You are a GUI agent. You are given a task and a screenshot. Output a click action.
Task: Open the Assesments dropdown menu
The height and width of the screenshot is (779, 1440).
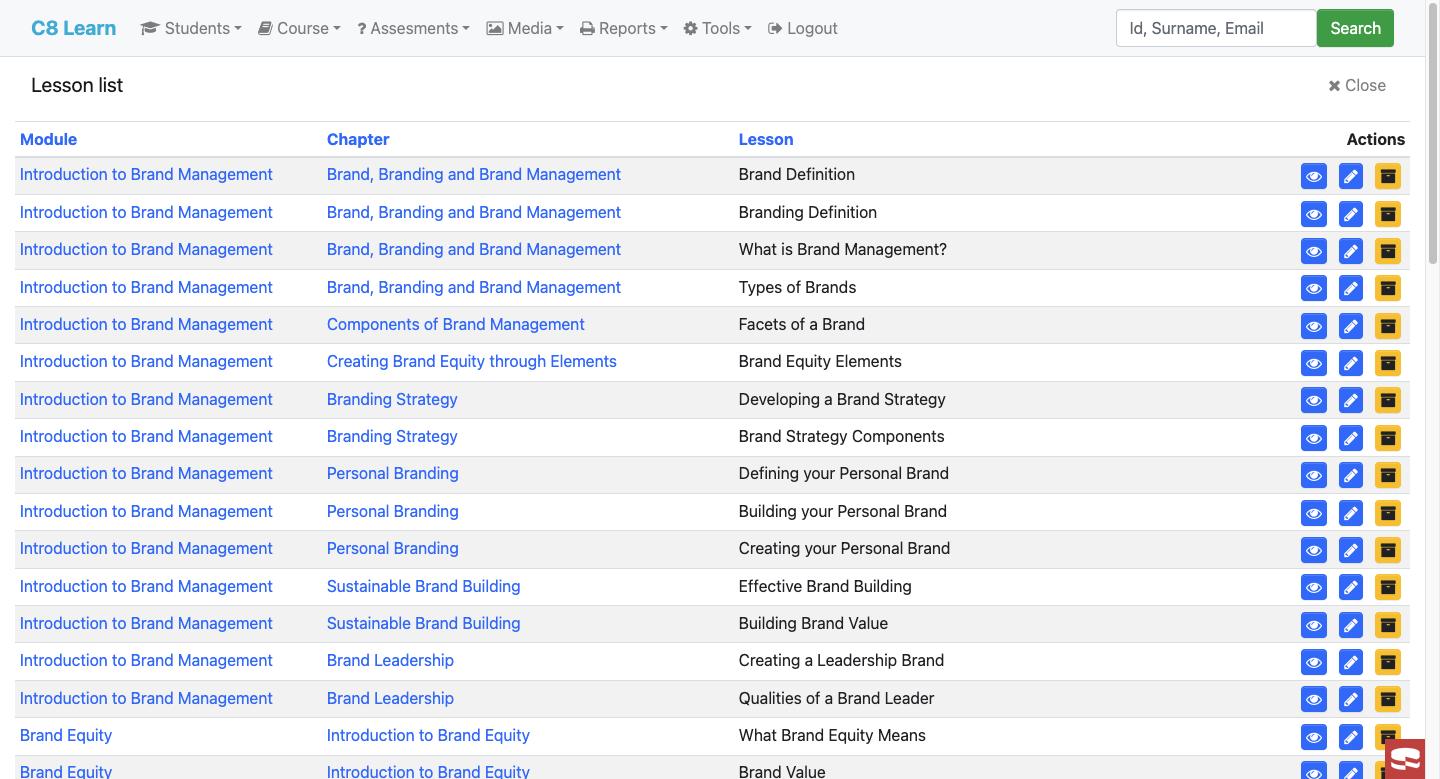click(x=413, y=28)
